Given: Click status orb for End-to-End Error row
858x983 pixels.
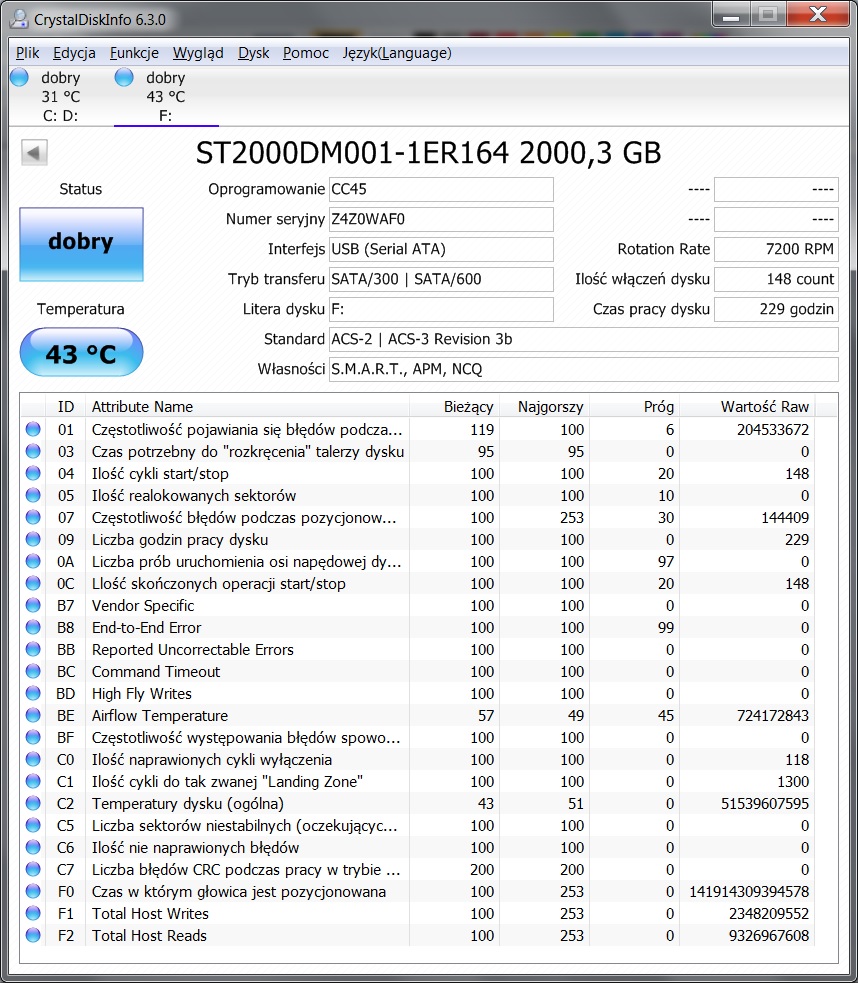Looking at the screenshot, I should [33, 627].
